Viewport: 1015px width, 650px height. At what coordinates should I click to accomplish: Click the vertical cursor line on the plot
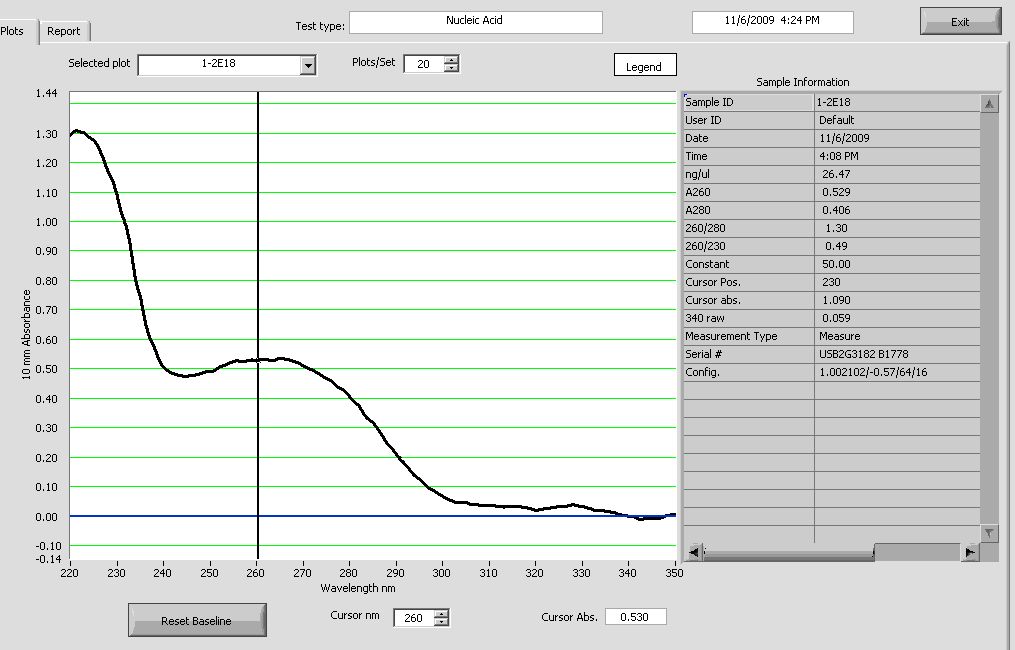tap(258, 324)
